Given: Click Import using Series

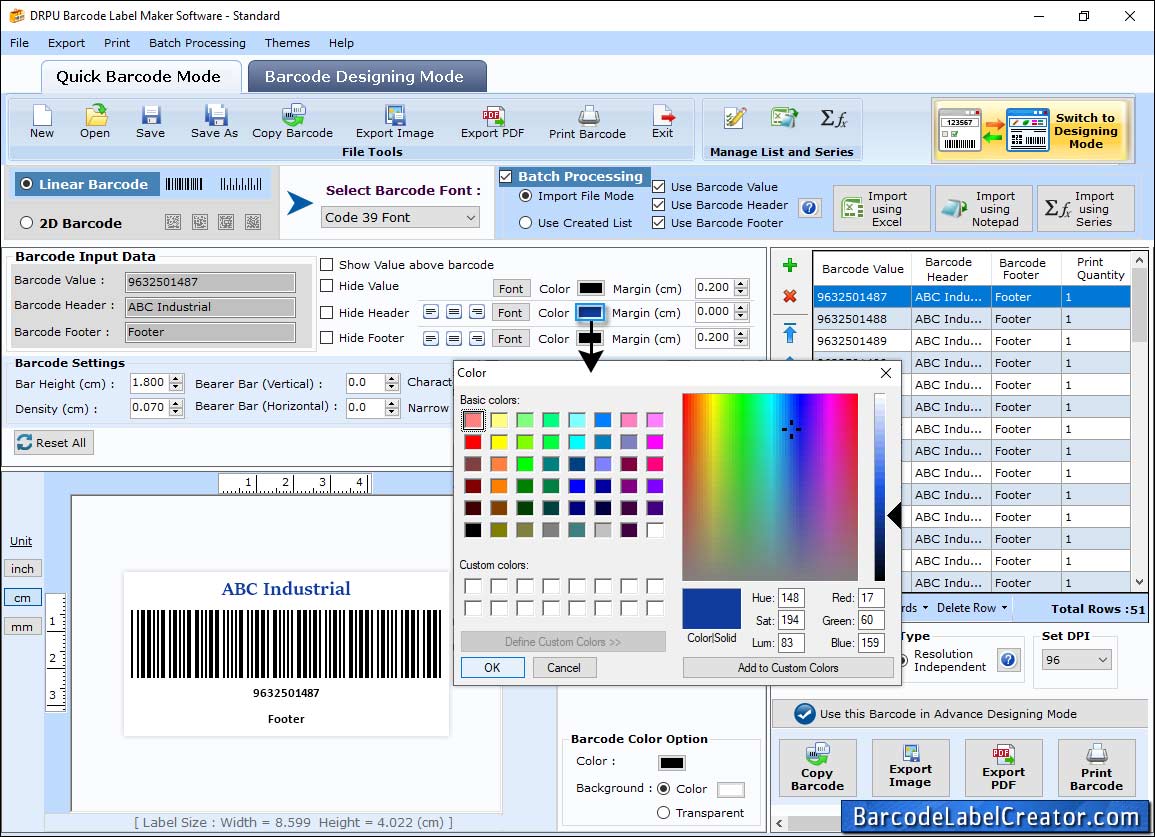Looking at the screenshot, I should (1086, 209).
